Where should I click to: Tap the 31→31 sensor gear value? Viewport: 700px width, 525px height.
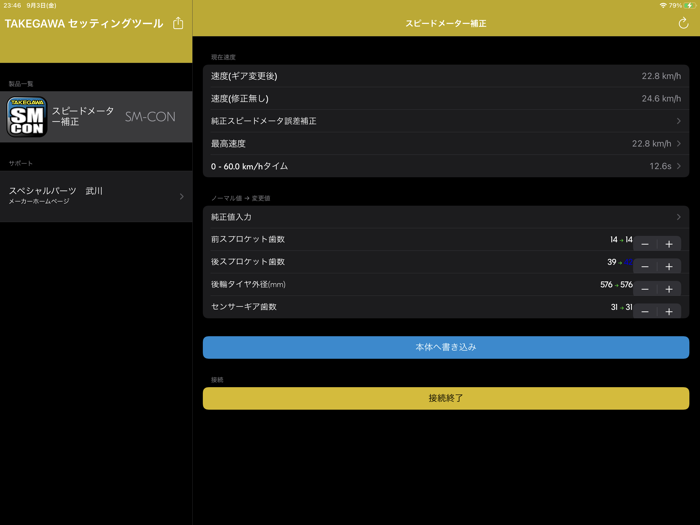click(x=621, y=307)
